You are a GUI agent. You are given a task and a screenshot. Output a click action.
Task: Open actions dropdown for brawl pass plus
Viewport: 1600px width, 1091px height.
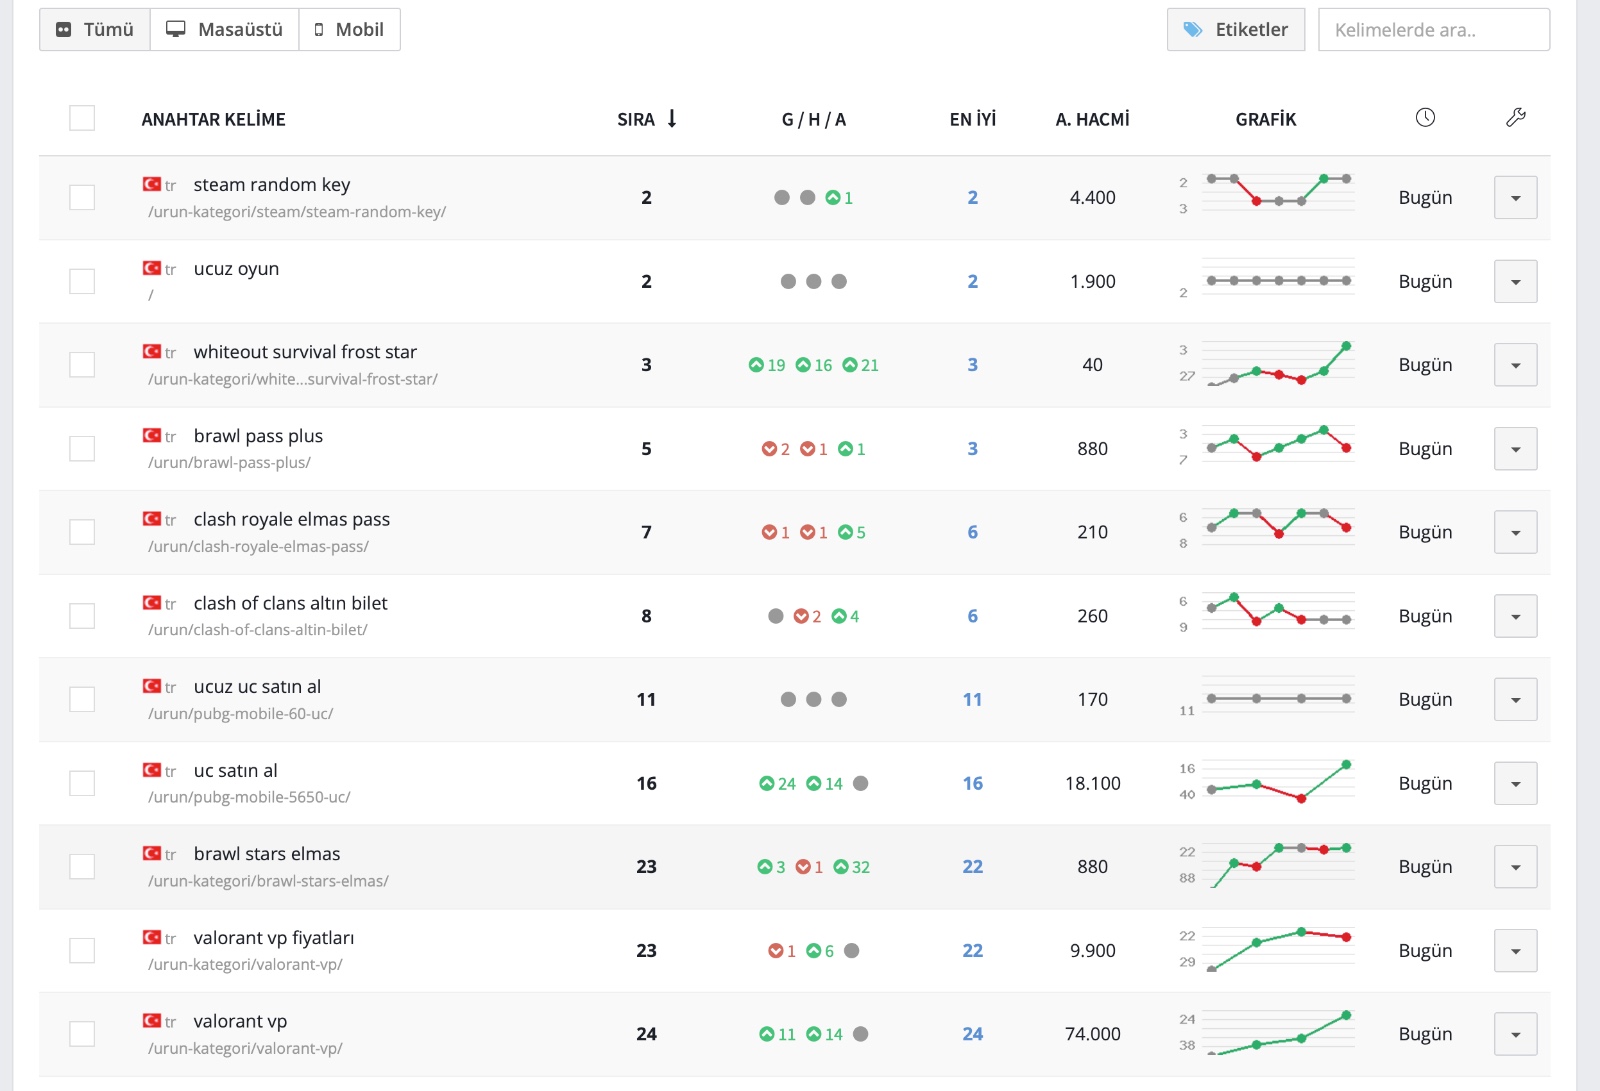1515,448
